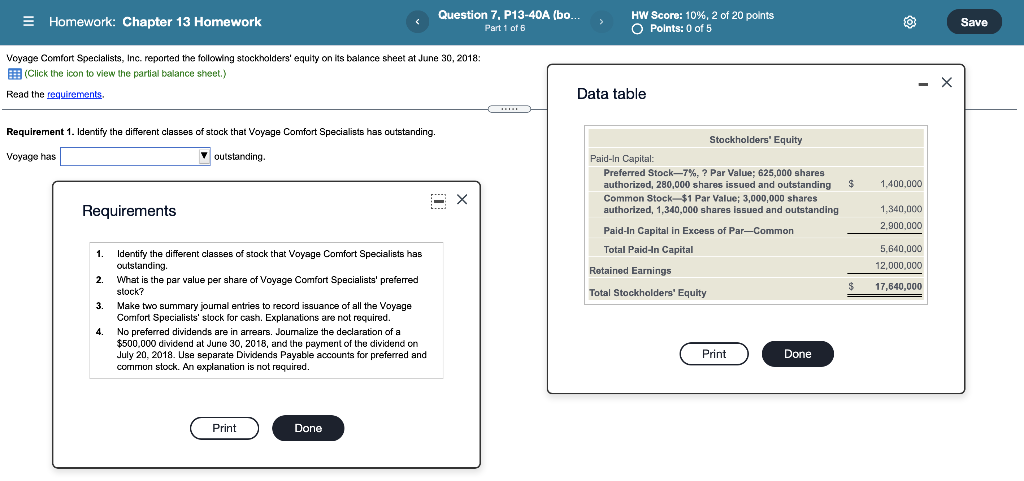The image size is (1024, 481).
Task: Click the Total Paid-In Capital label
Action: pos(648,249)
